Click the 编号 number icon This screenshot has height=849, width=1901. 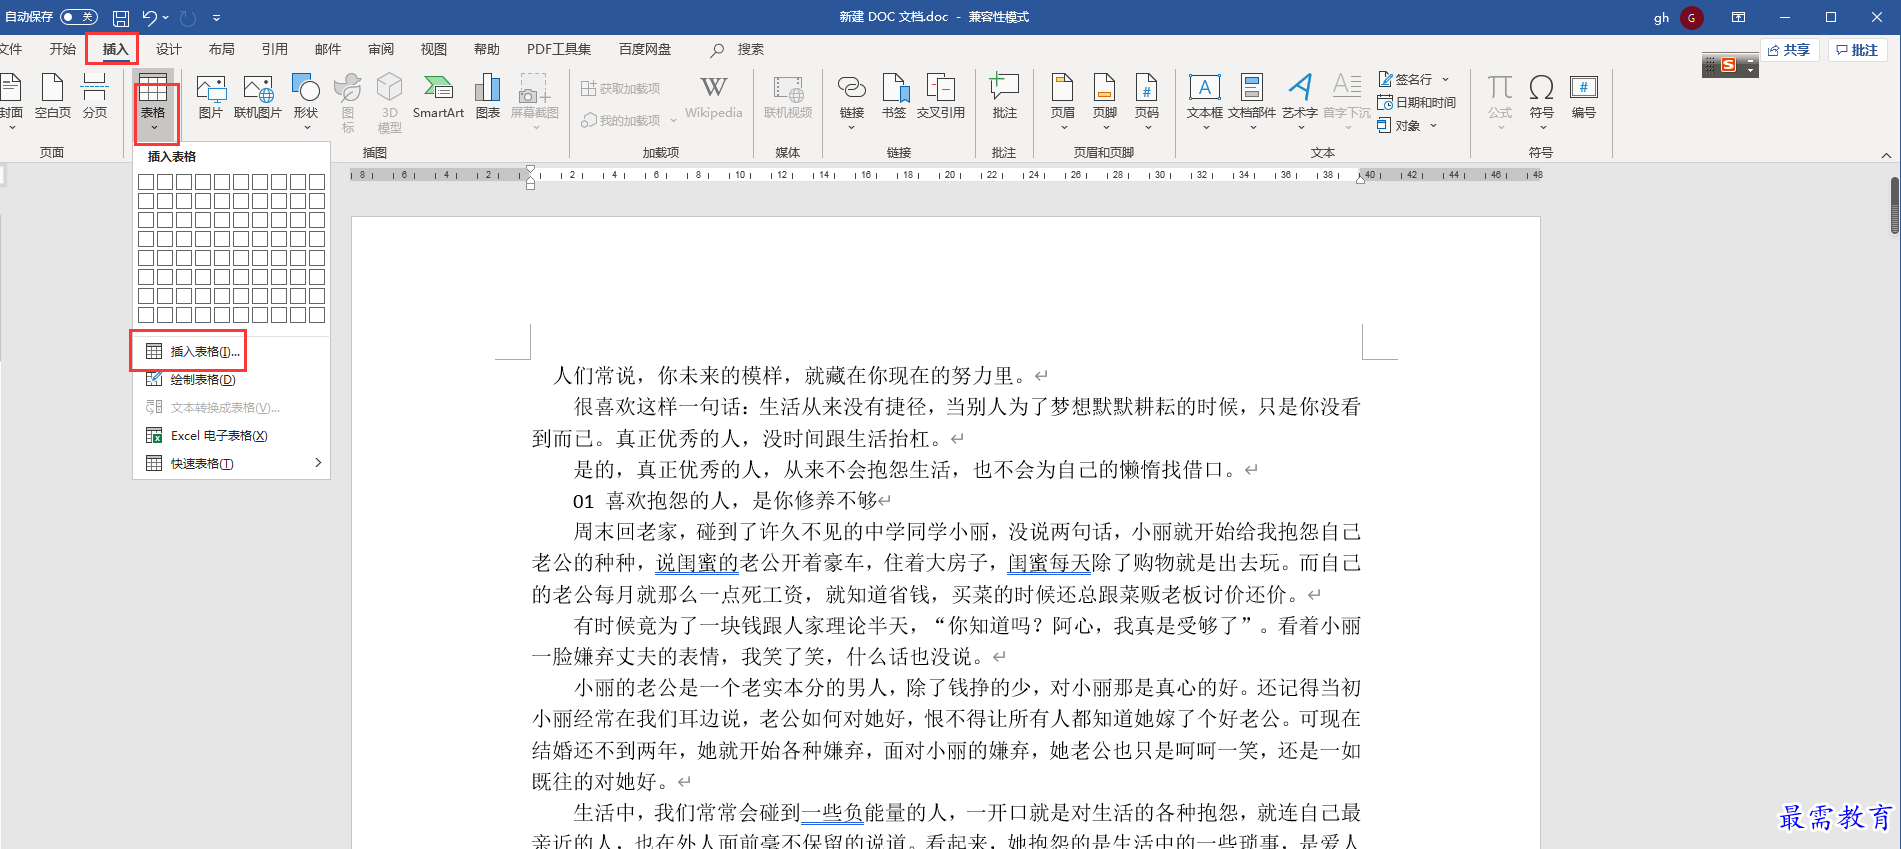1584,97
